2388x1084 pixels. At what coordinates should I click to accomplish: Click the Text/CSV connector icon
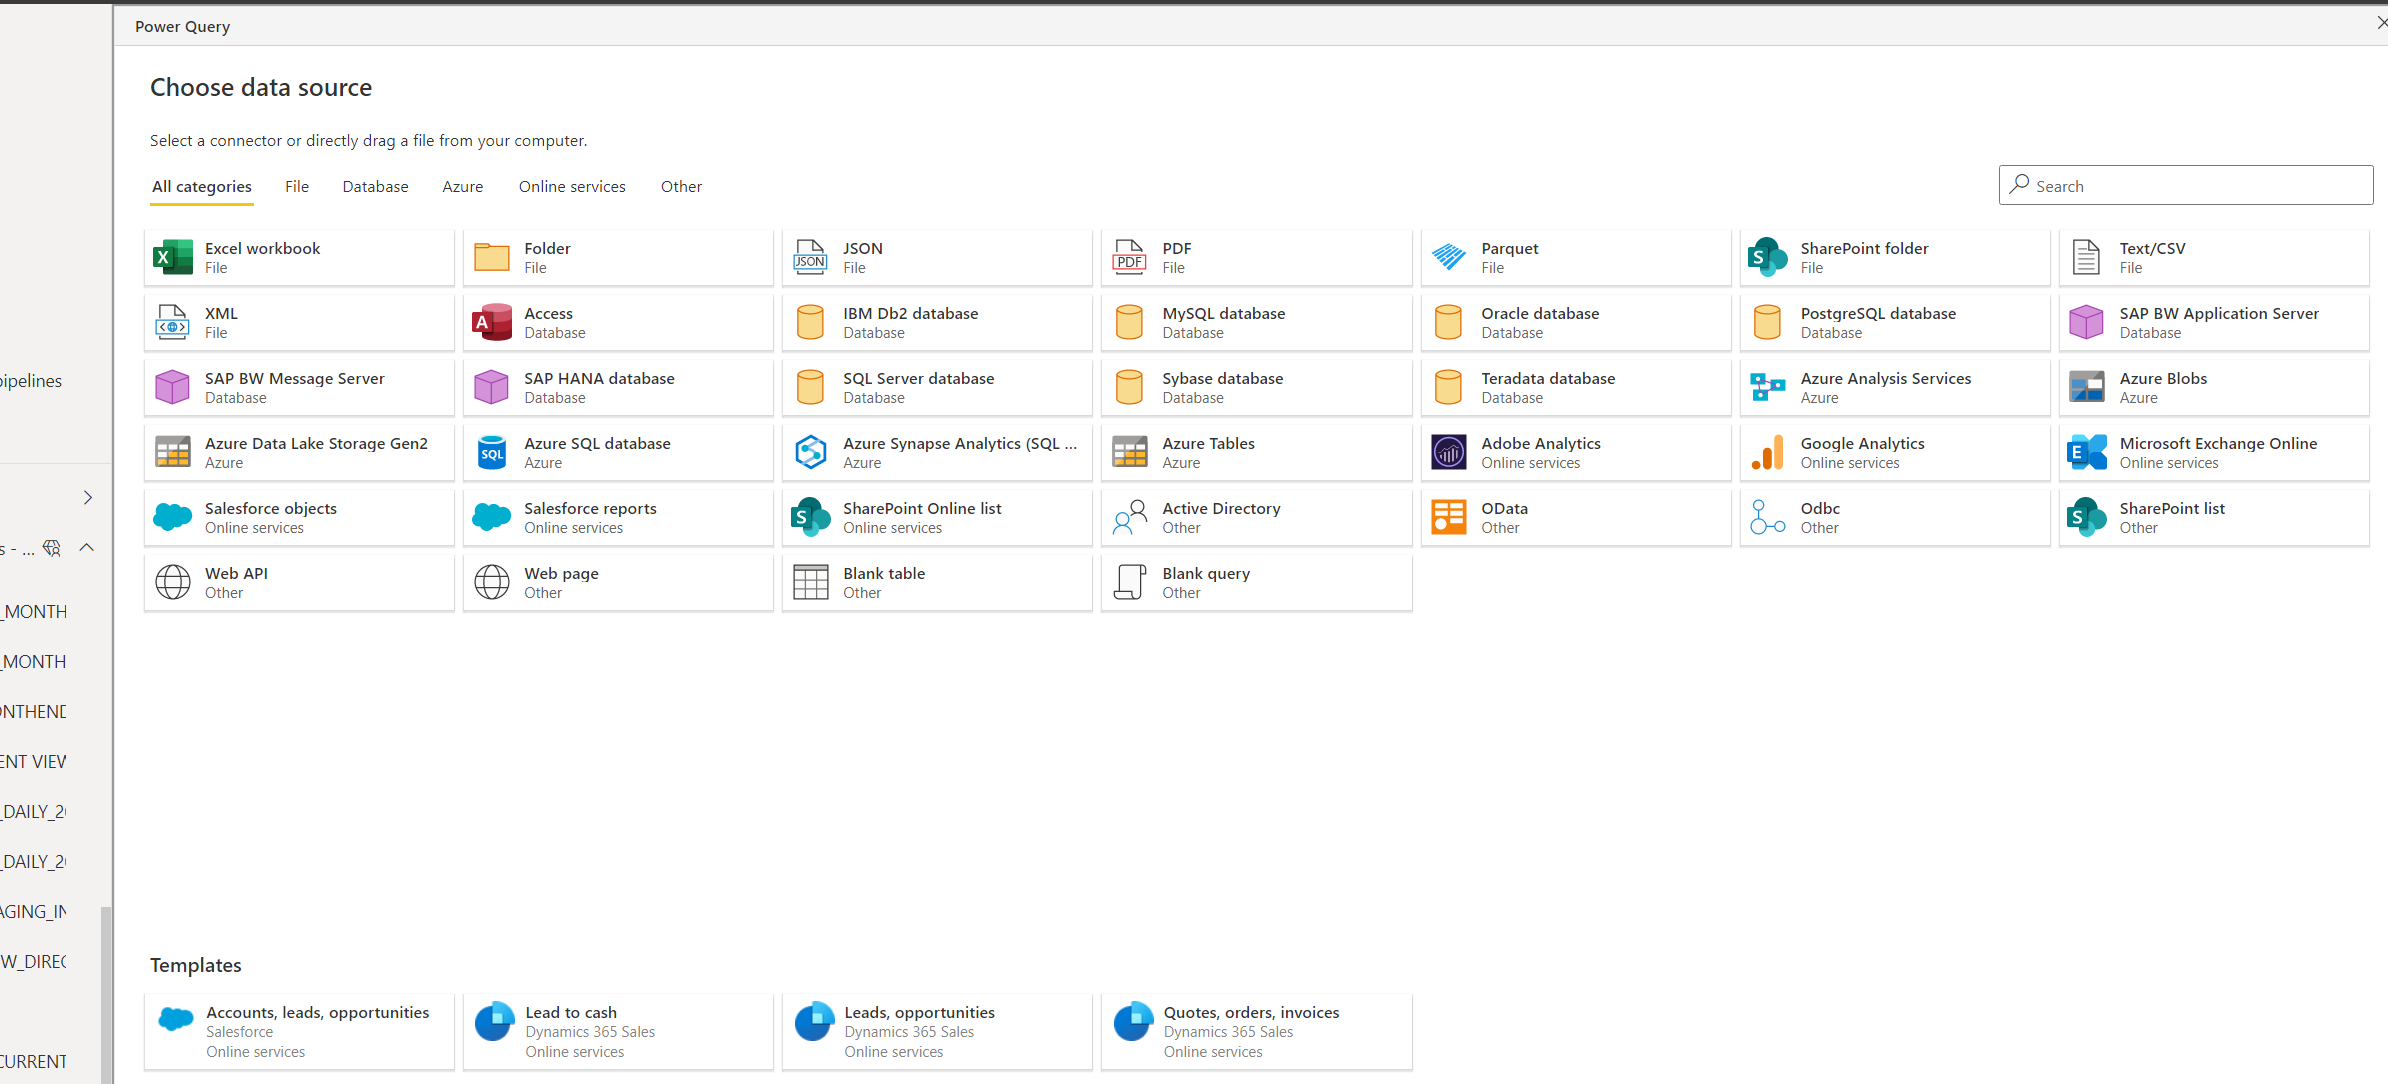[2087, 258]
